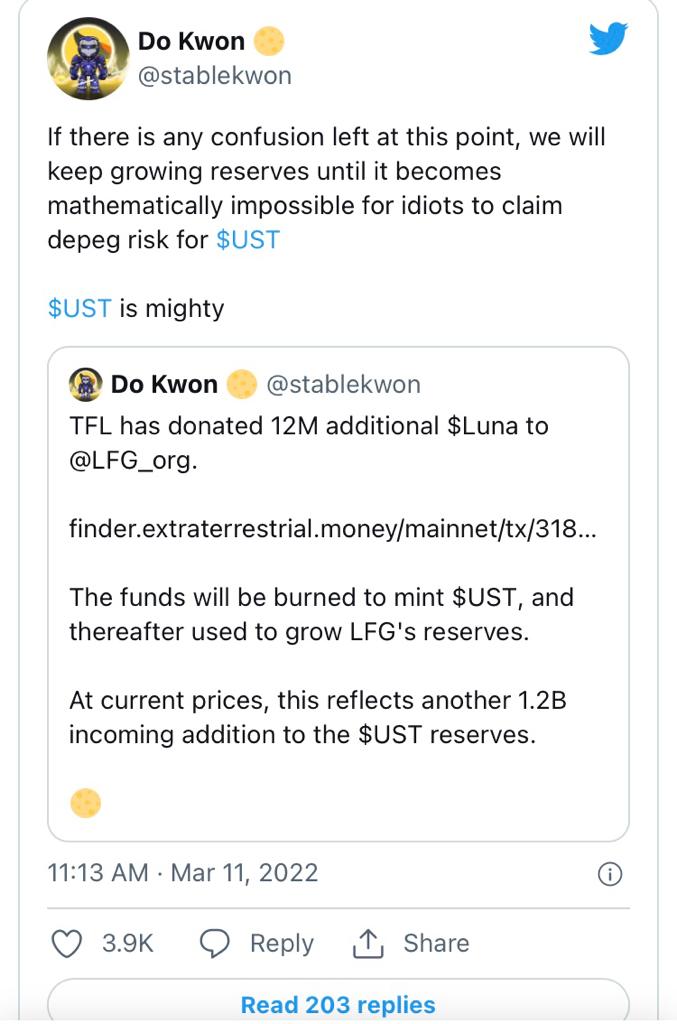
Task: Open the tweet info icon
Action: pyautogui.click(x=609, y=874)
